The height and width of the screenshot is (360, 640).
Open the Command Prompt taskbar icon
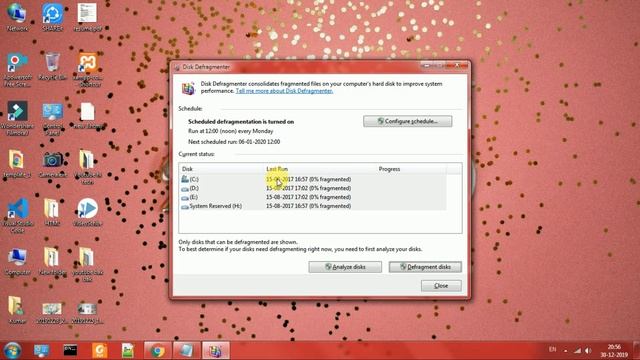coord(70,350)
